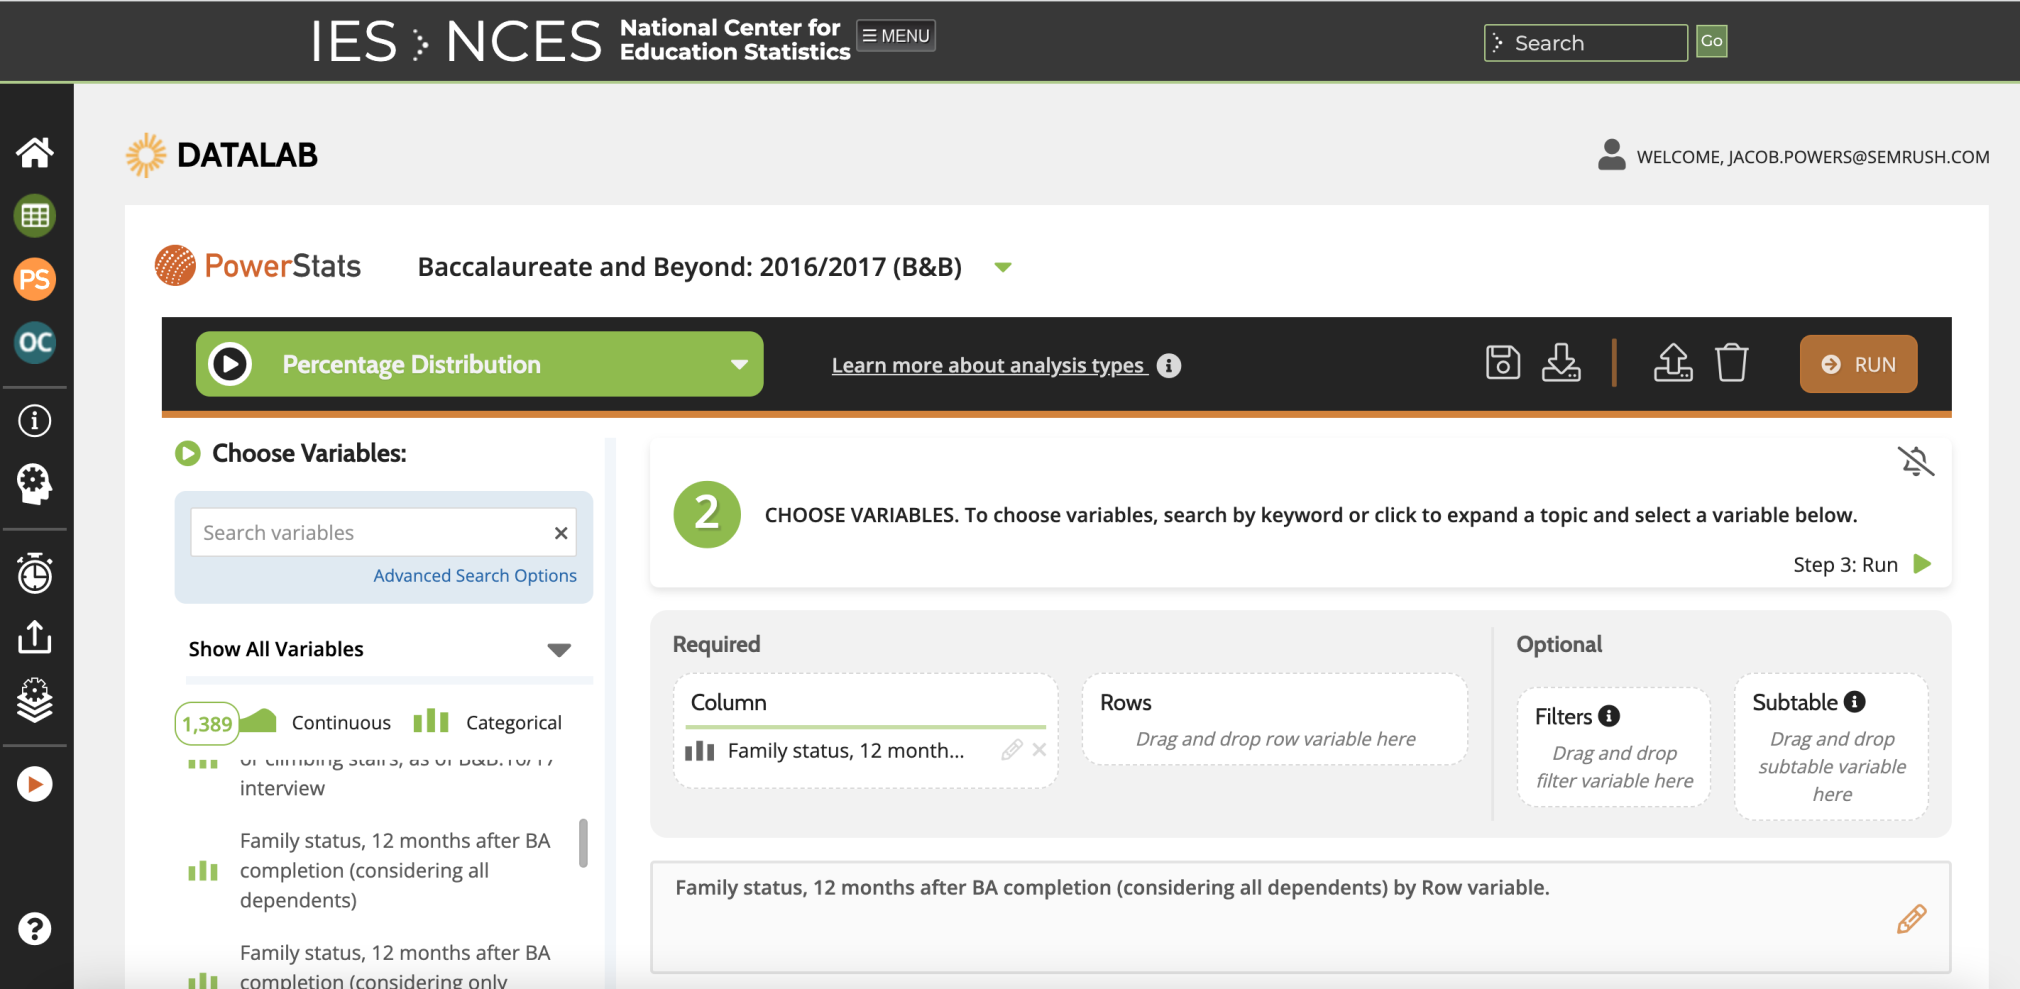Image resolution: width=2020 pixels, height=989 pixels.
Task: Click the Subtable drop area
Action: (1832, 747)
